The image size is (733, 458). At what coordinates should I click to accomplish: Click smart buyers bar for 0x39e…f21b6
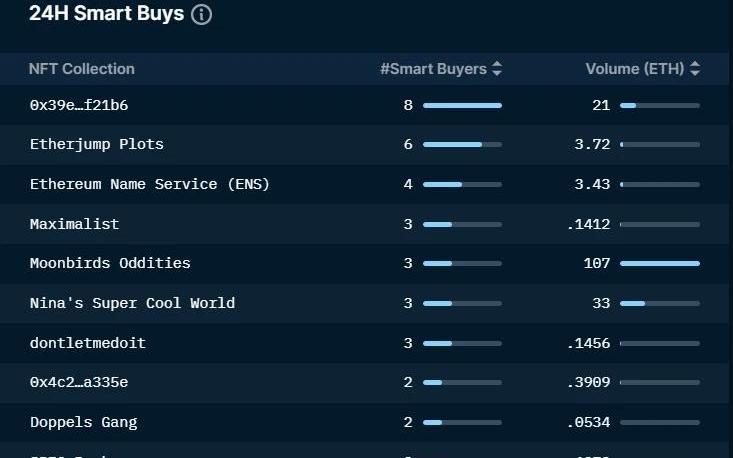462,105
